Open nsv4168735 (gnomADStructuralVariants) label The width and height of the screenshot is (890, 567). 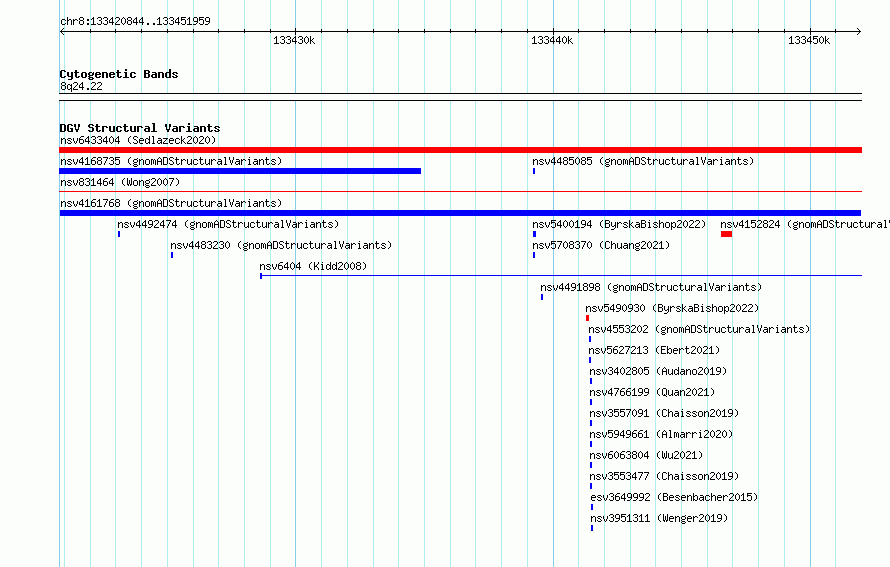point(171,161)
